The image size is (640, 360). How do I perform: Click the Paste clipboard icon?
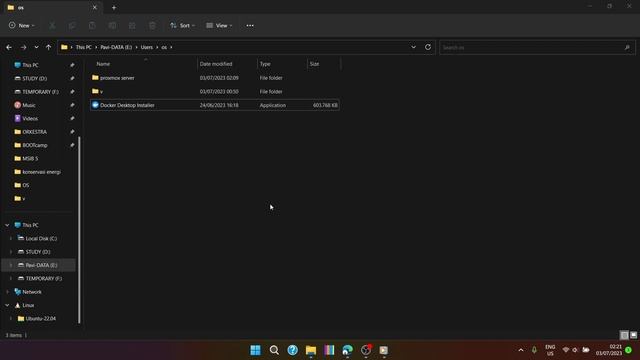coord(92,25)
